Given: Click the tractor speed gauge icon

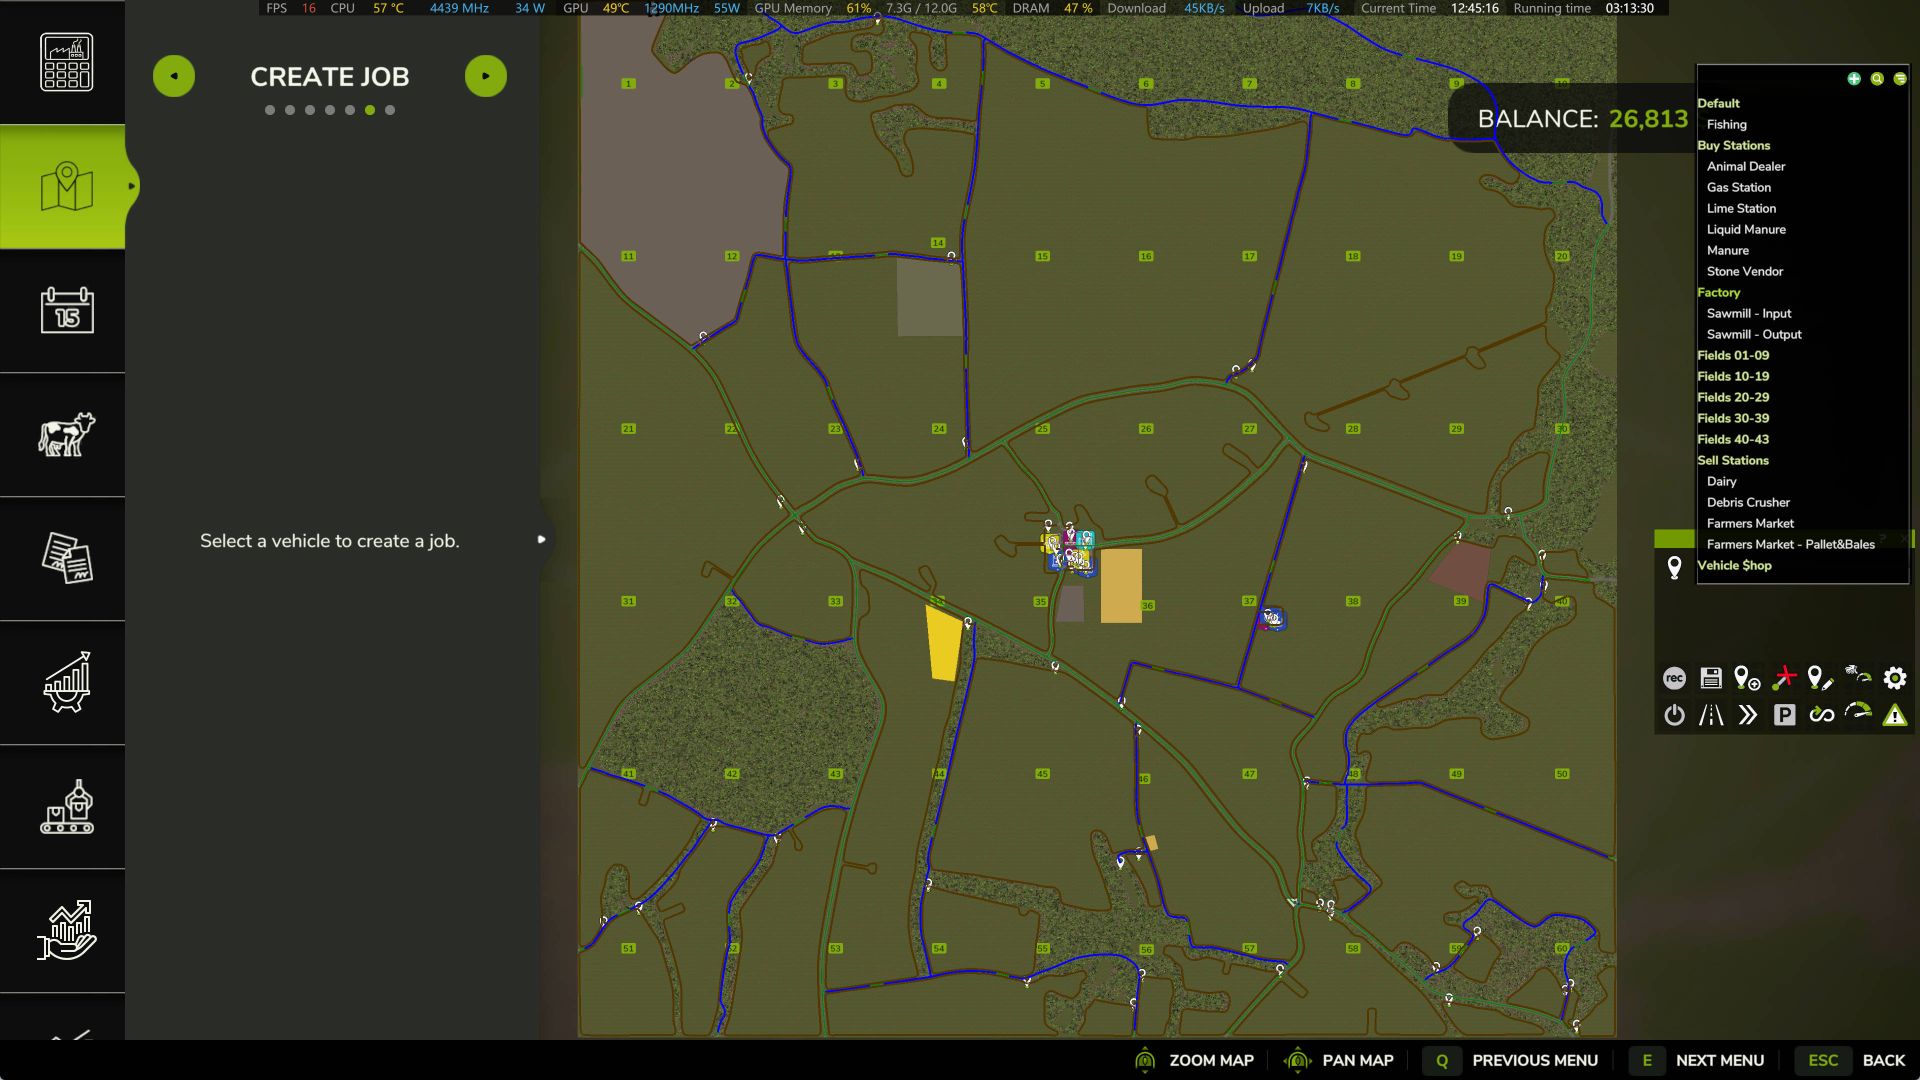Looking at the screenshot, I should (x=1858, y=676).
